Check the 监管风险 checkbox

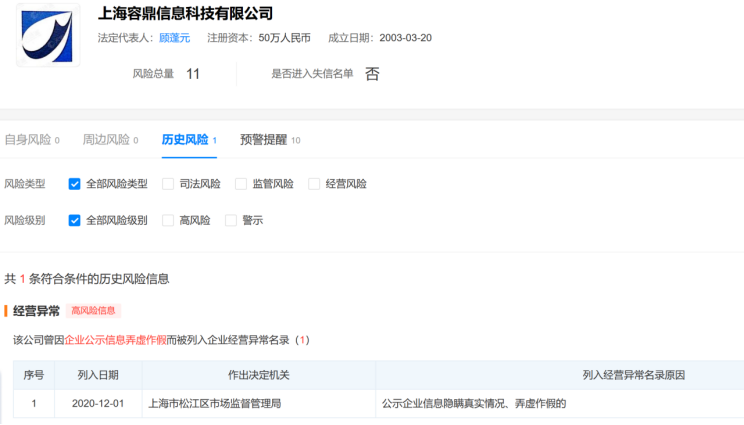(241, 184)
